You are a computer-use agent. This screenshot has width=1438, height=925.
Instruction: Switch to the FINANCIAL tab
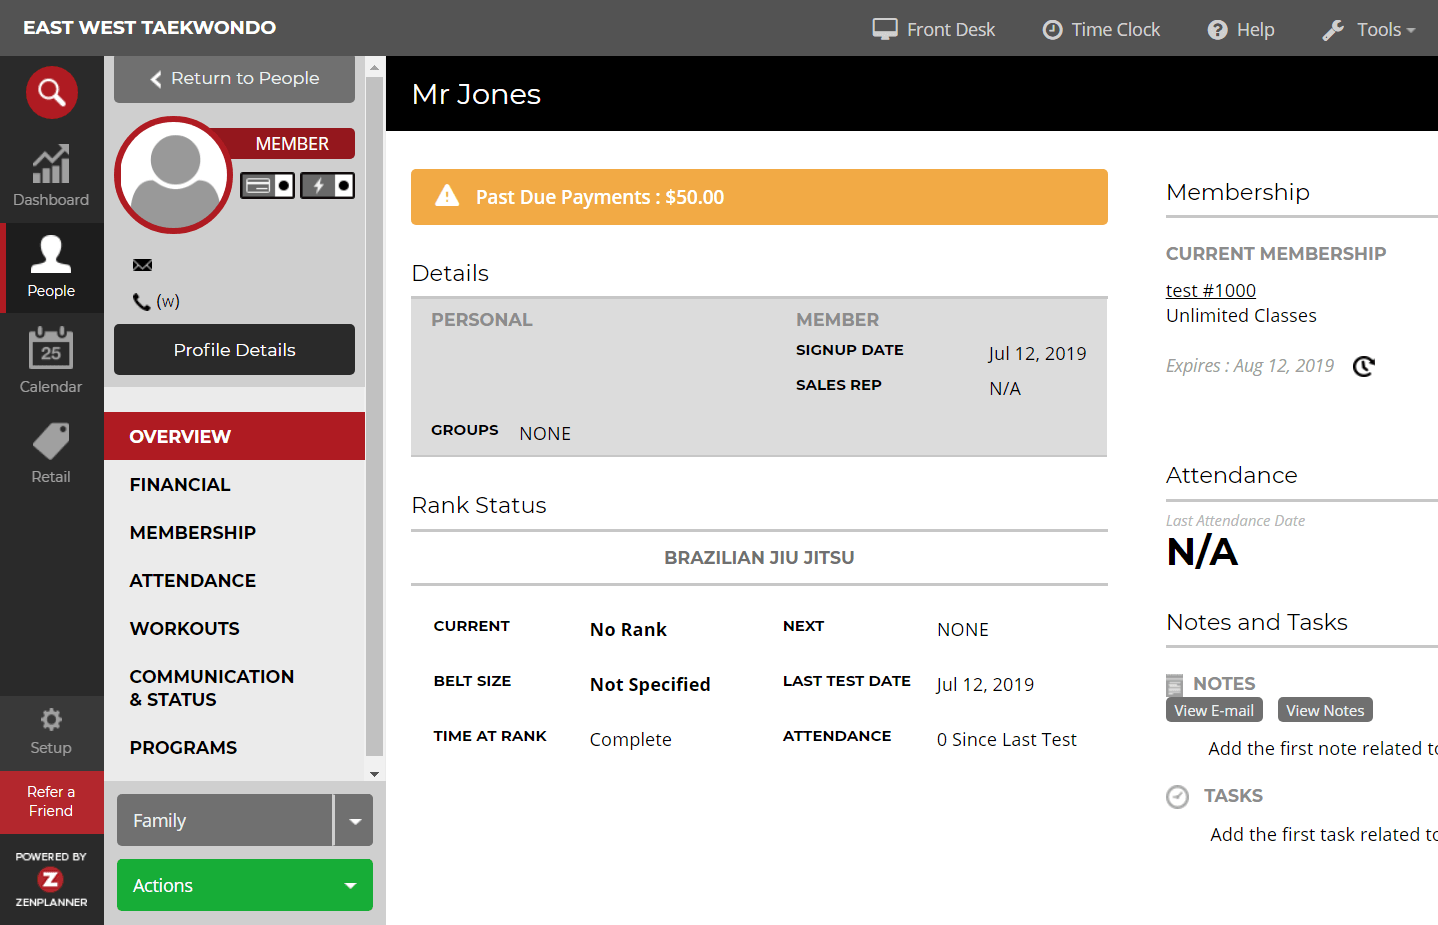180,485
